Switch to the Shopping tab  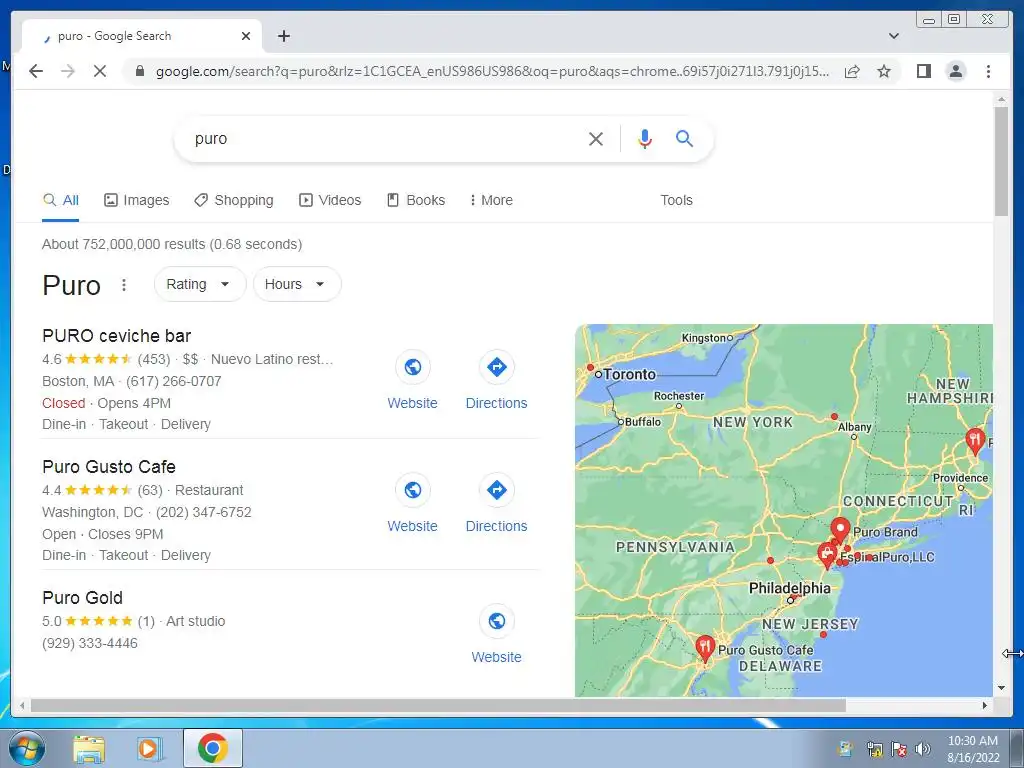click(x=234, y=200)
